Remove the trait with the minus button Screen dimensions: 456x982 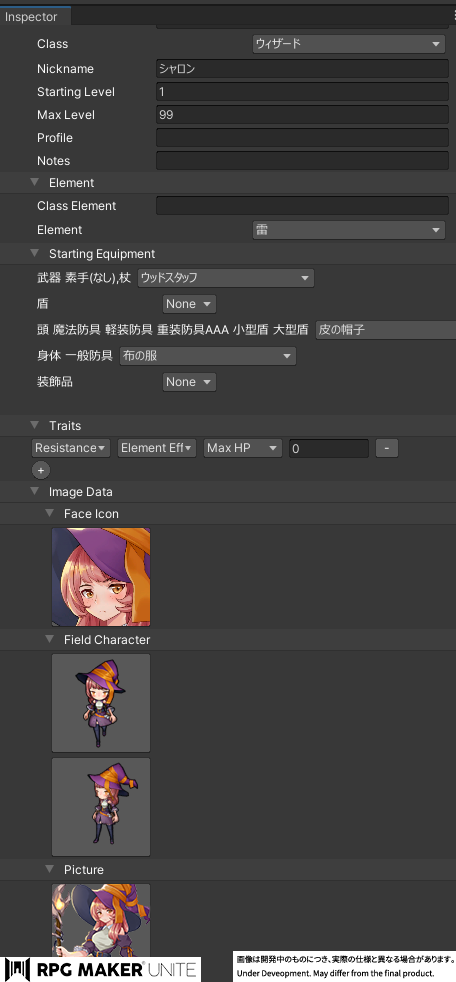[x=386, y=448]
